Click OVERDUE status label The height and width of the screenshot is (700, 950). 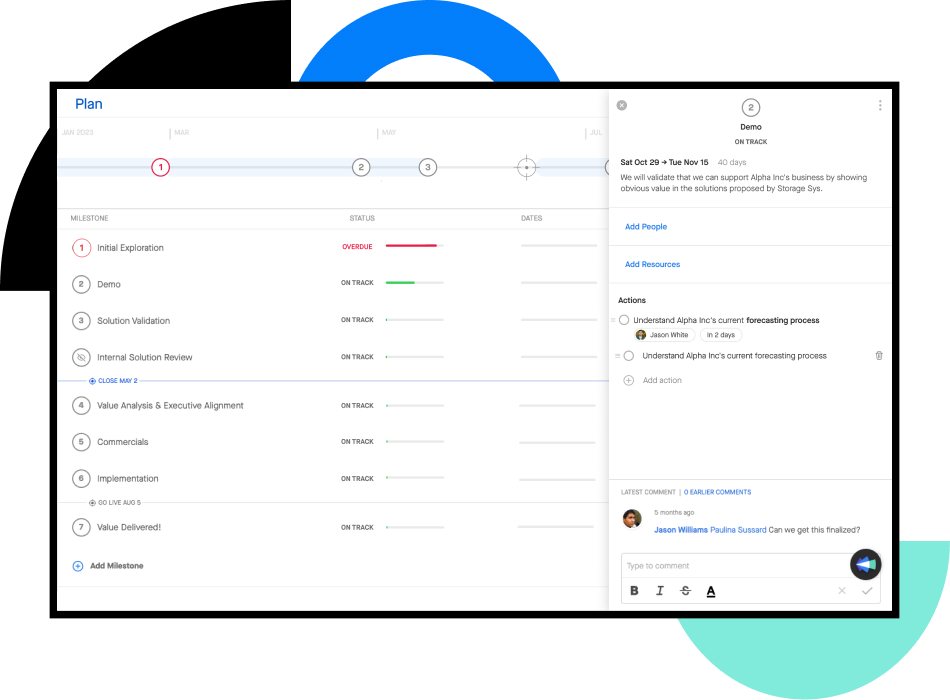pos(357,247)
